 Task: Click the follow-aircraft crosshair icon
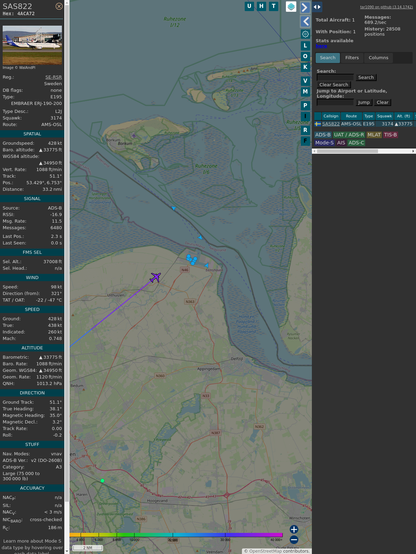pos(305,34)
